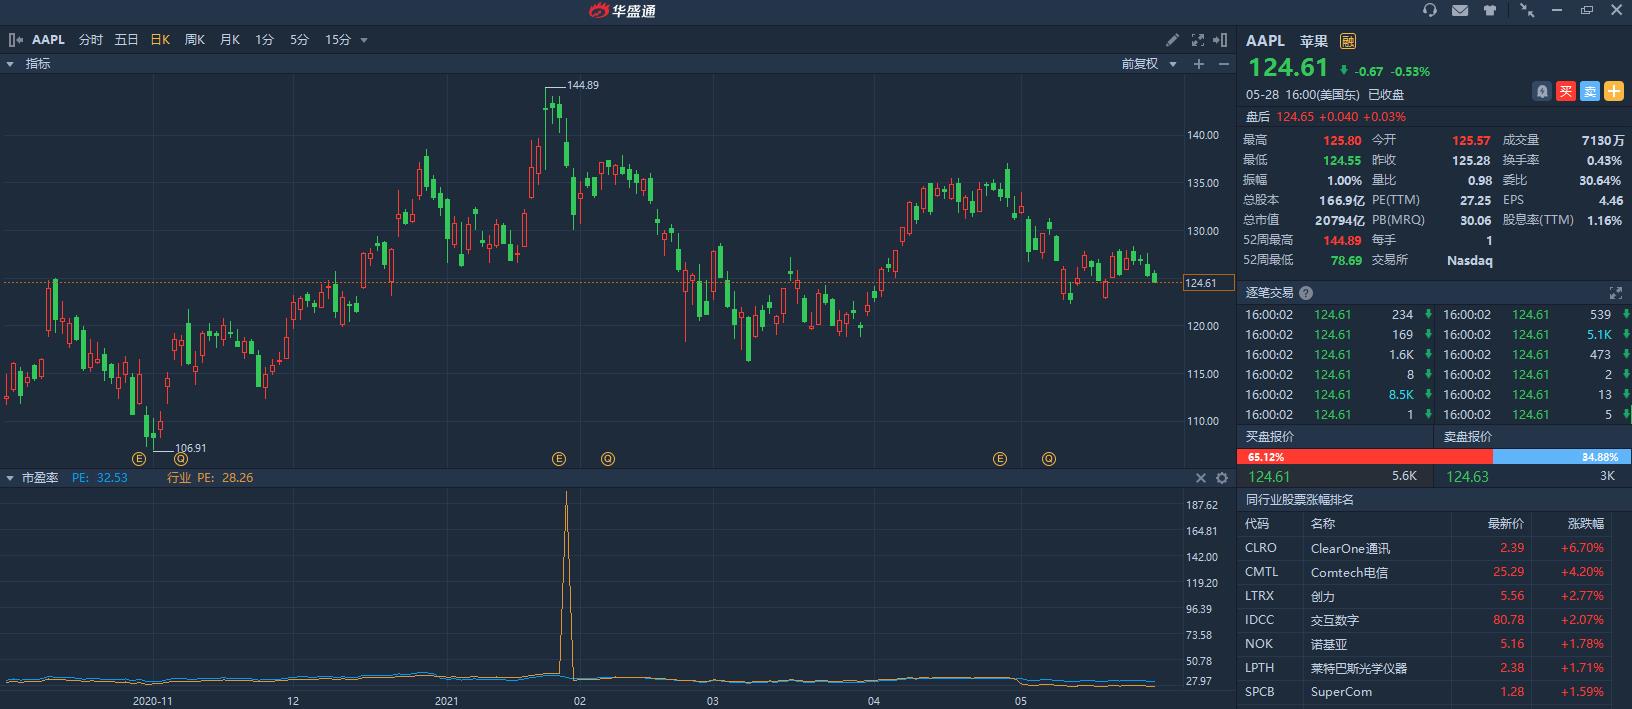
Task: Expand the tick trades panel
Action: point(1615,293)
